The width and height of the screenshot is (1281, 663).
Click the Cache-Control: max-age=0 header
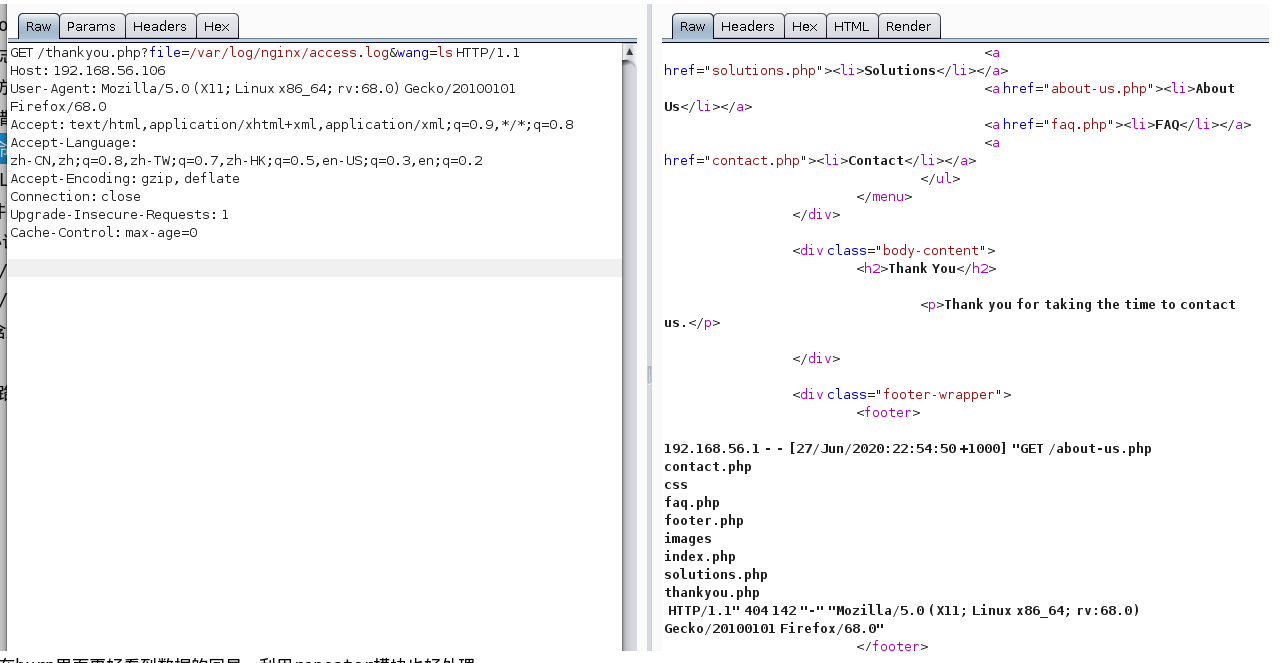tap(104, 233)
